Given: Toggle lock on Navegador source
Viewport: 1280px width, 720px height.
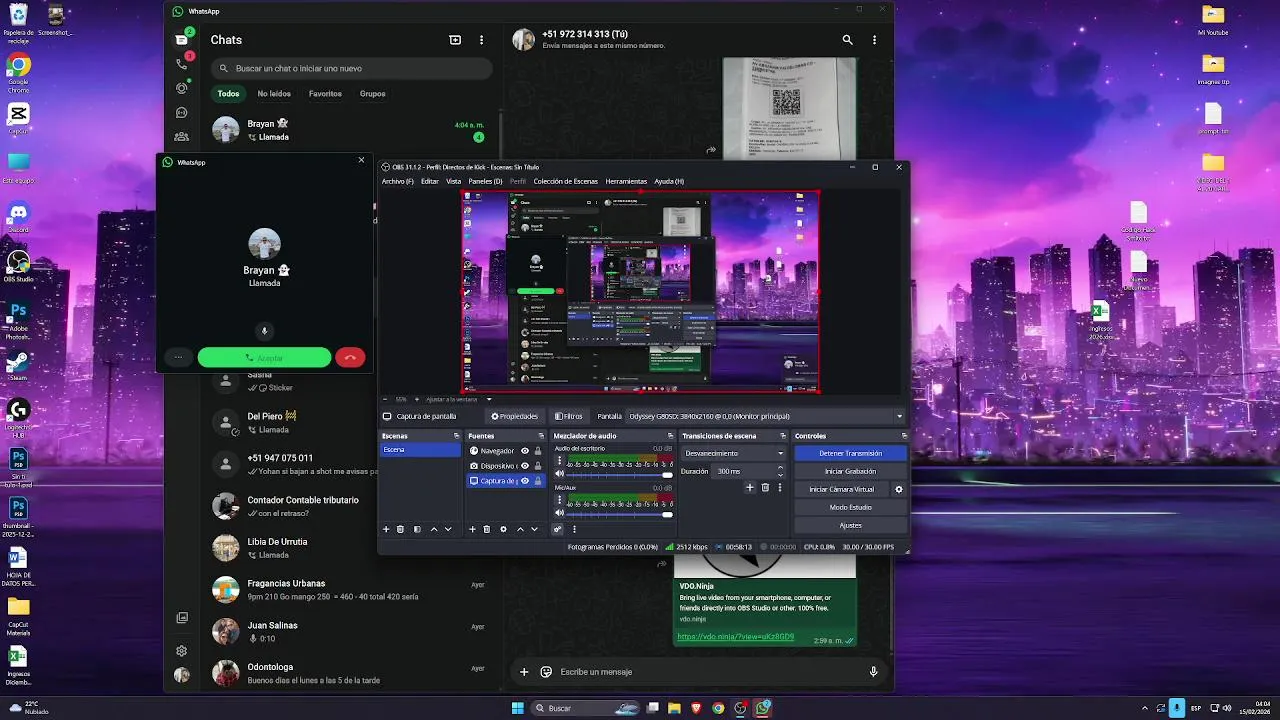Looking at the screenshot, I should point(538,451).
